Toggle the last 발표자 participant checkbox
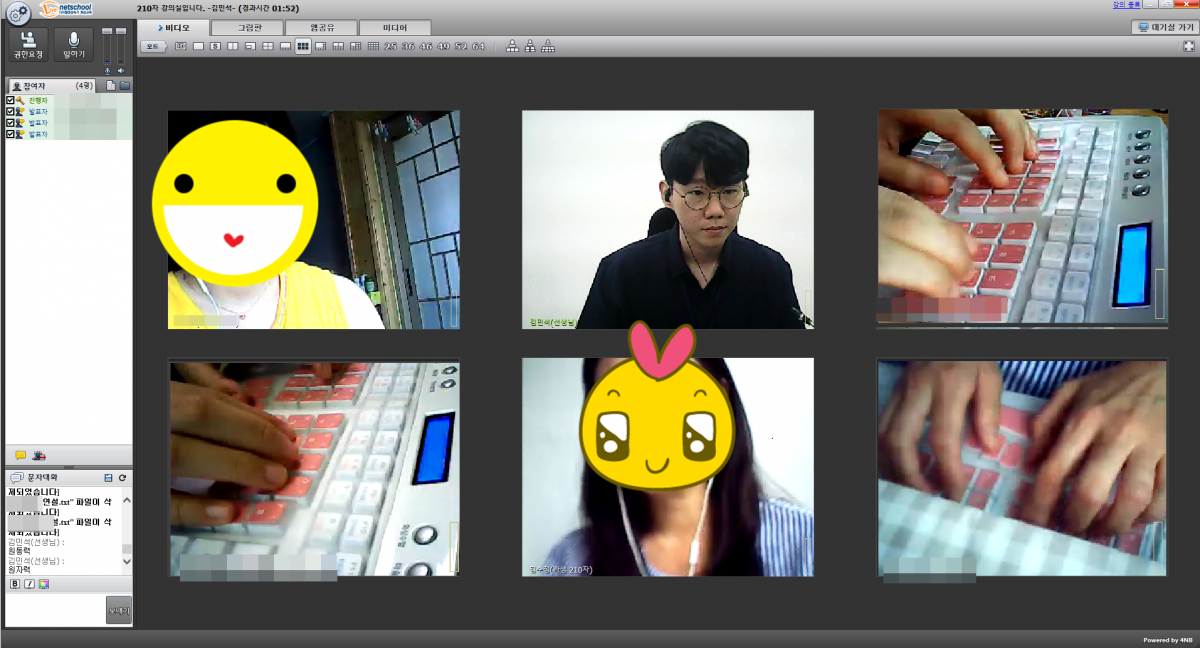Image resolution: width=1200 pixels, height=648 pixels. click(x=10, y=133)
